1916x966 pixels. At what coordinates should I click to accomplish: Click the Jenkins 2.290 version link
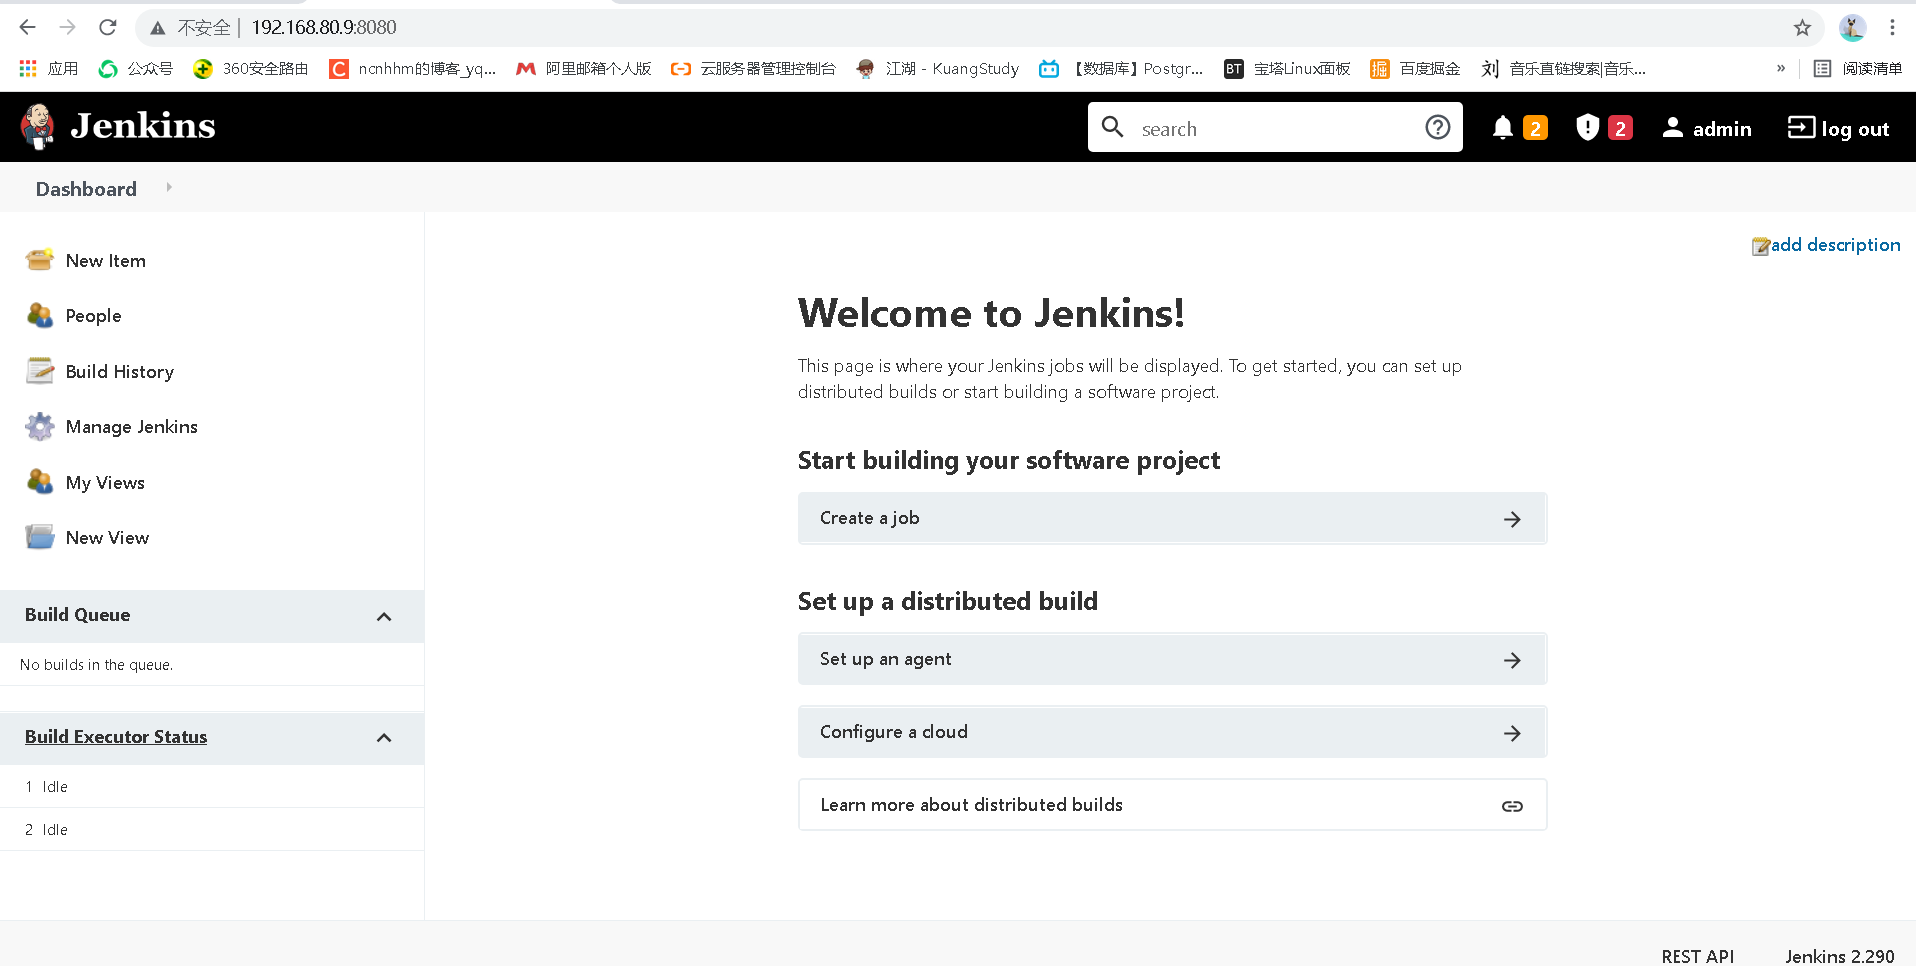[x=1840, y=956]
